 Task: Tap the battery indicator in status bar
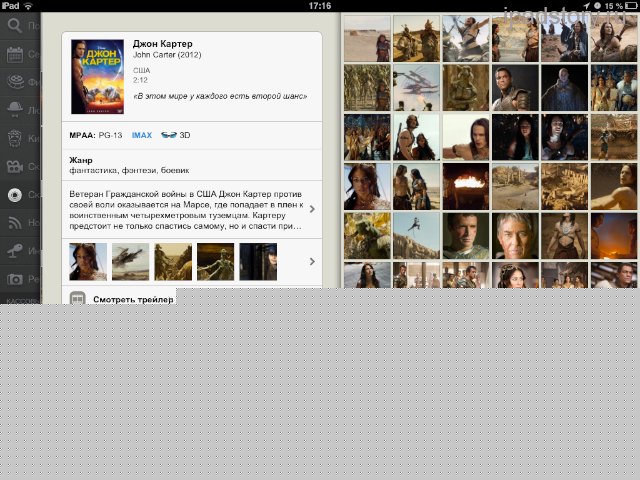pyautogui.click(x=631, y=6)
